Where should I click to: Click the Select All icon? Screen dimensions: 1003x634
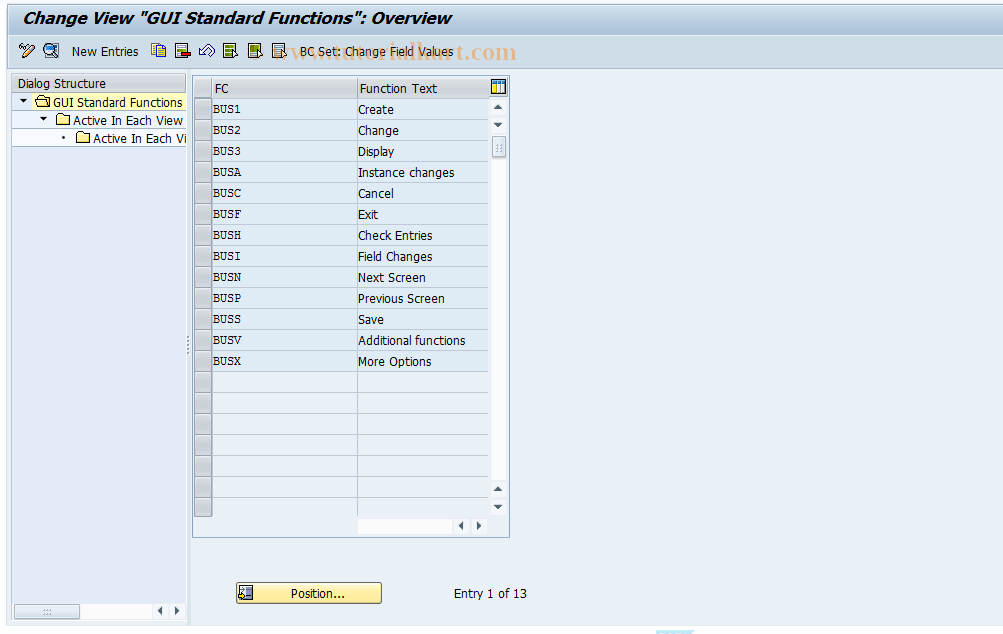[x=230, y=51]
